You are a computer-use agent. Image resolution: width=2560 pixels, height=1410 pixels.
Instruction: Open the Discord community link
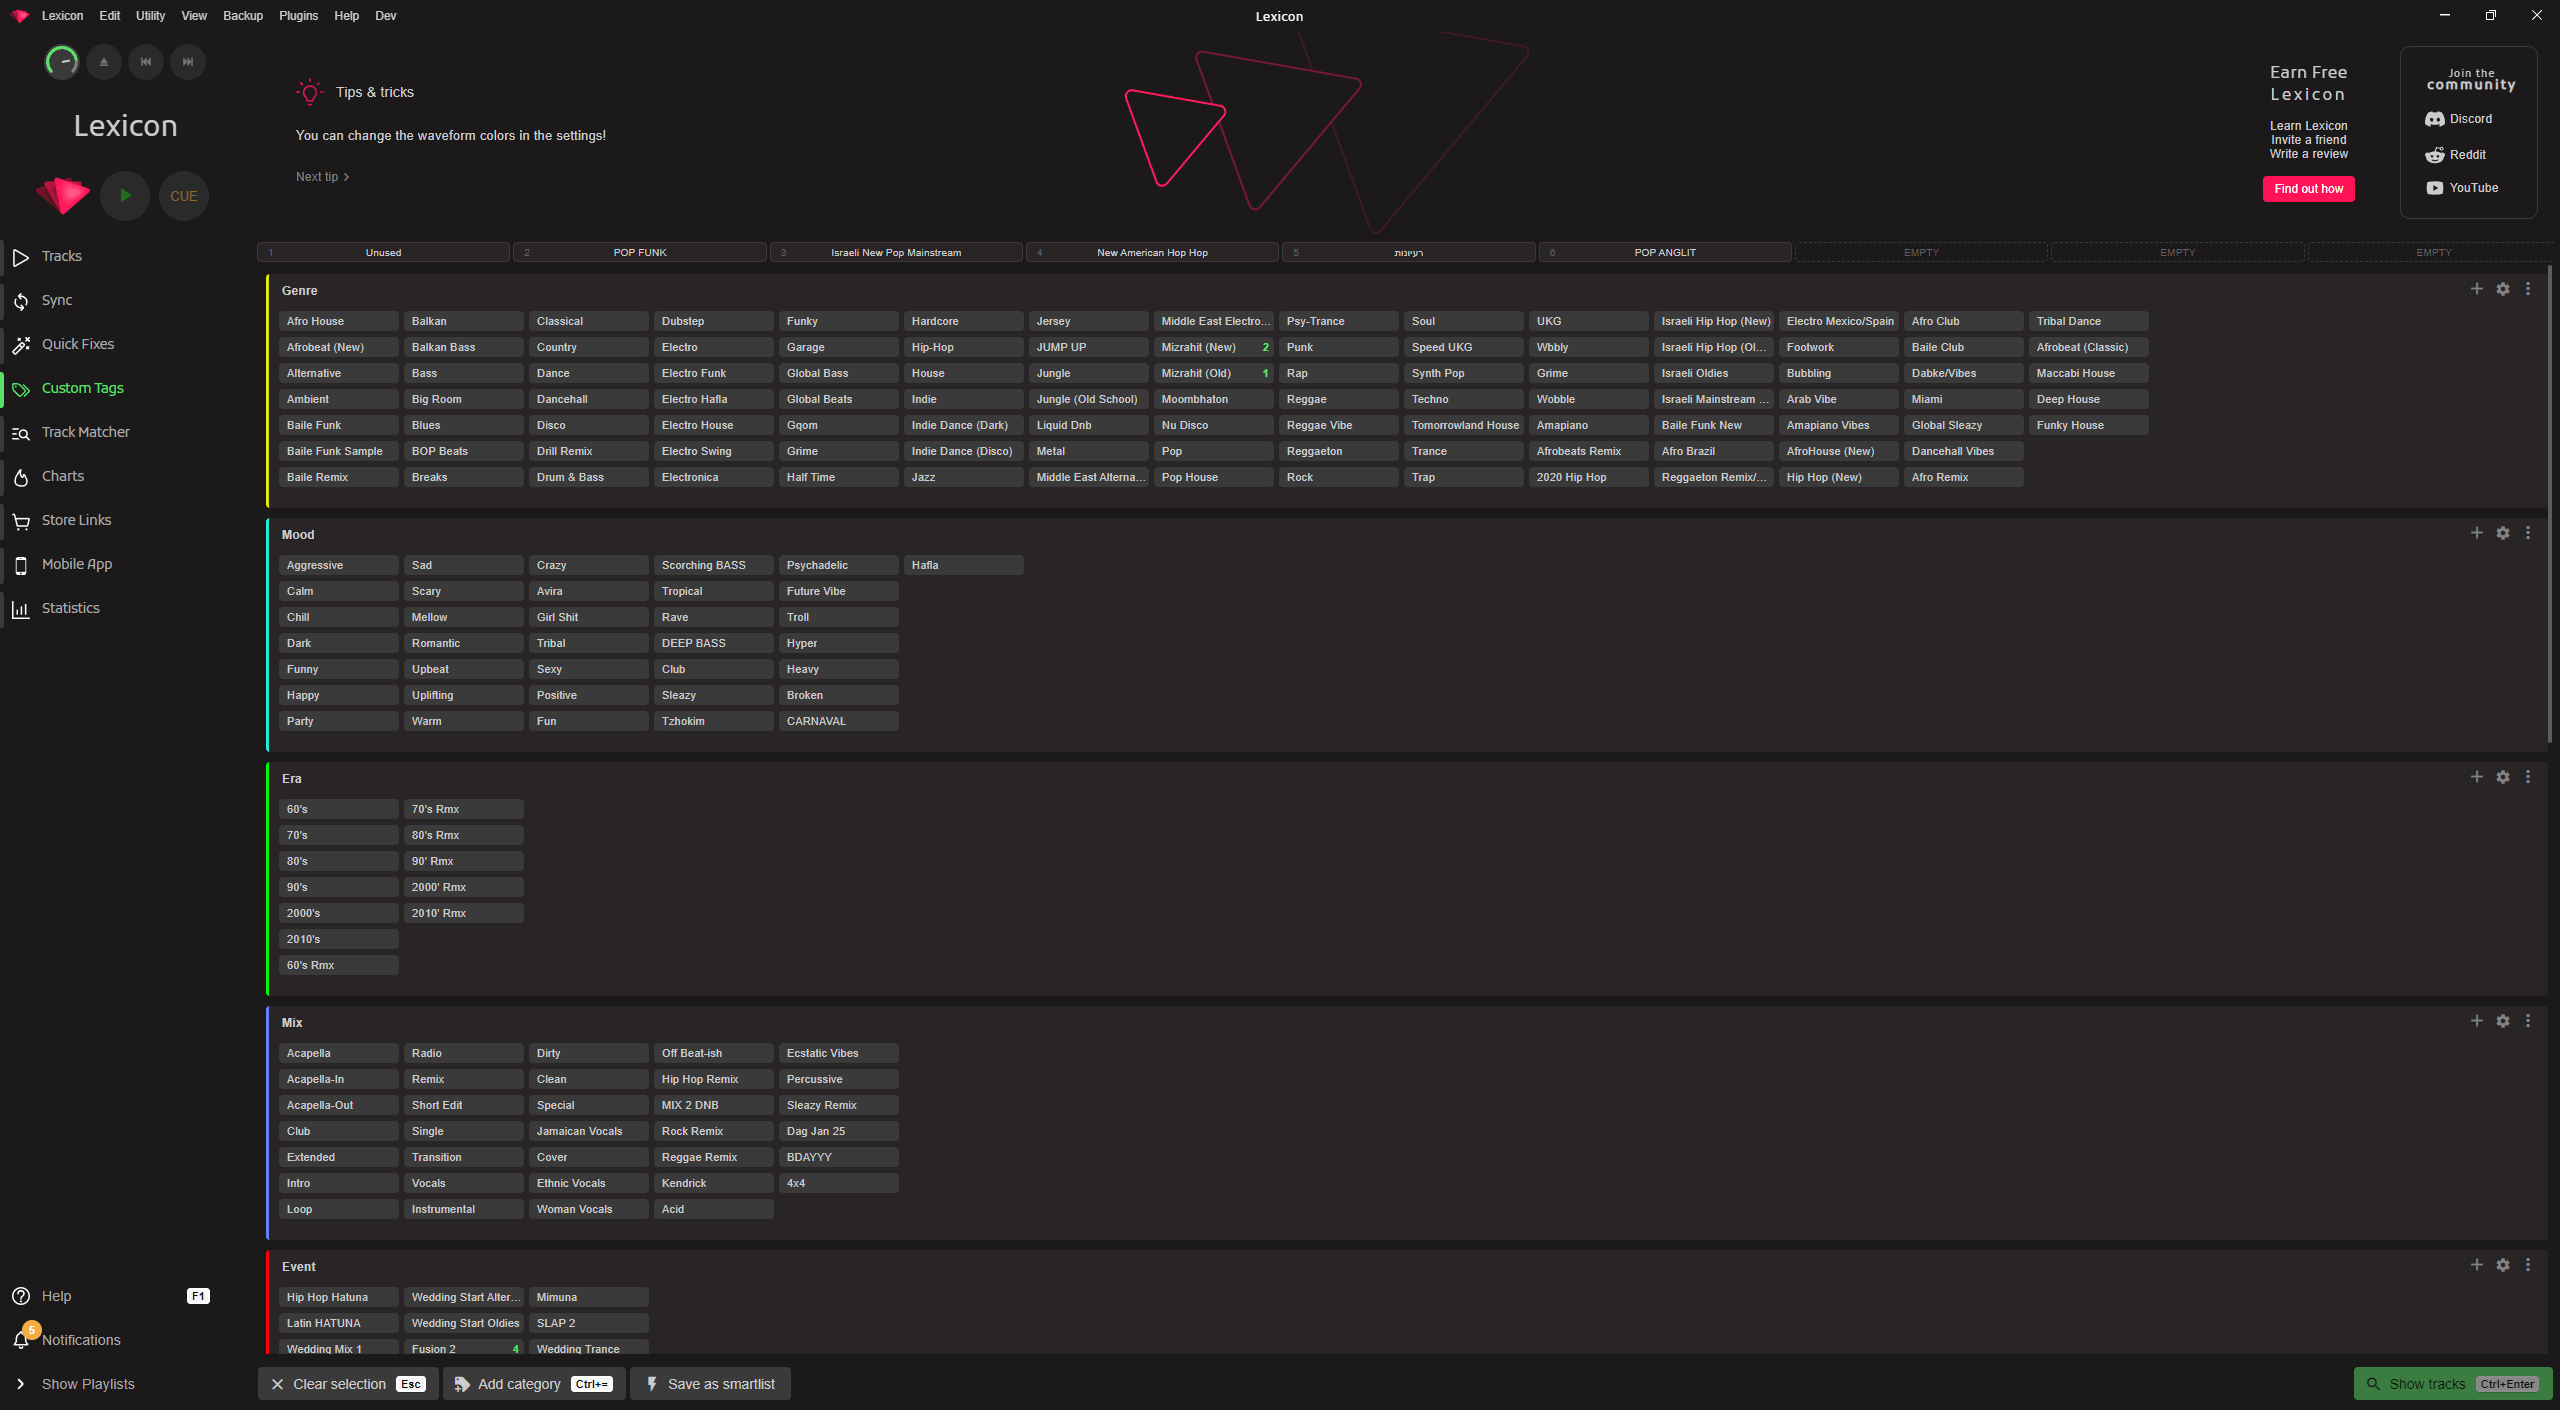coord(2459,119)
